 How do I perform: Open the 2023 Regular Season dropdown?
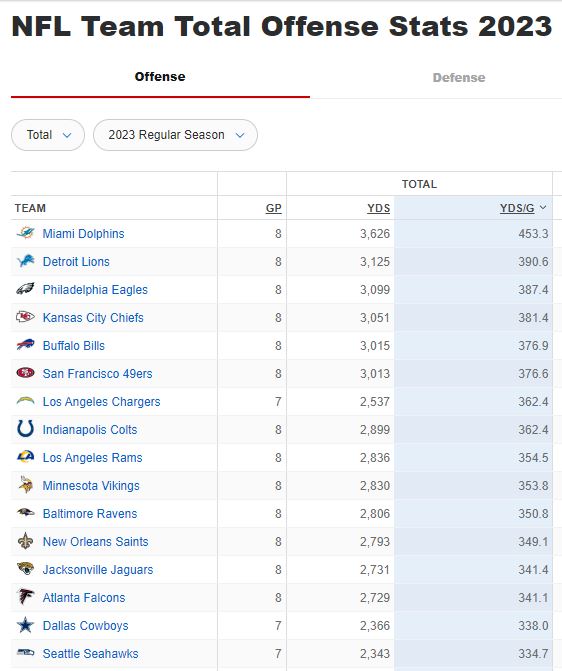pos(175,135)
